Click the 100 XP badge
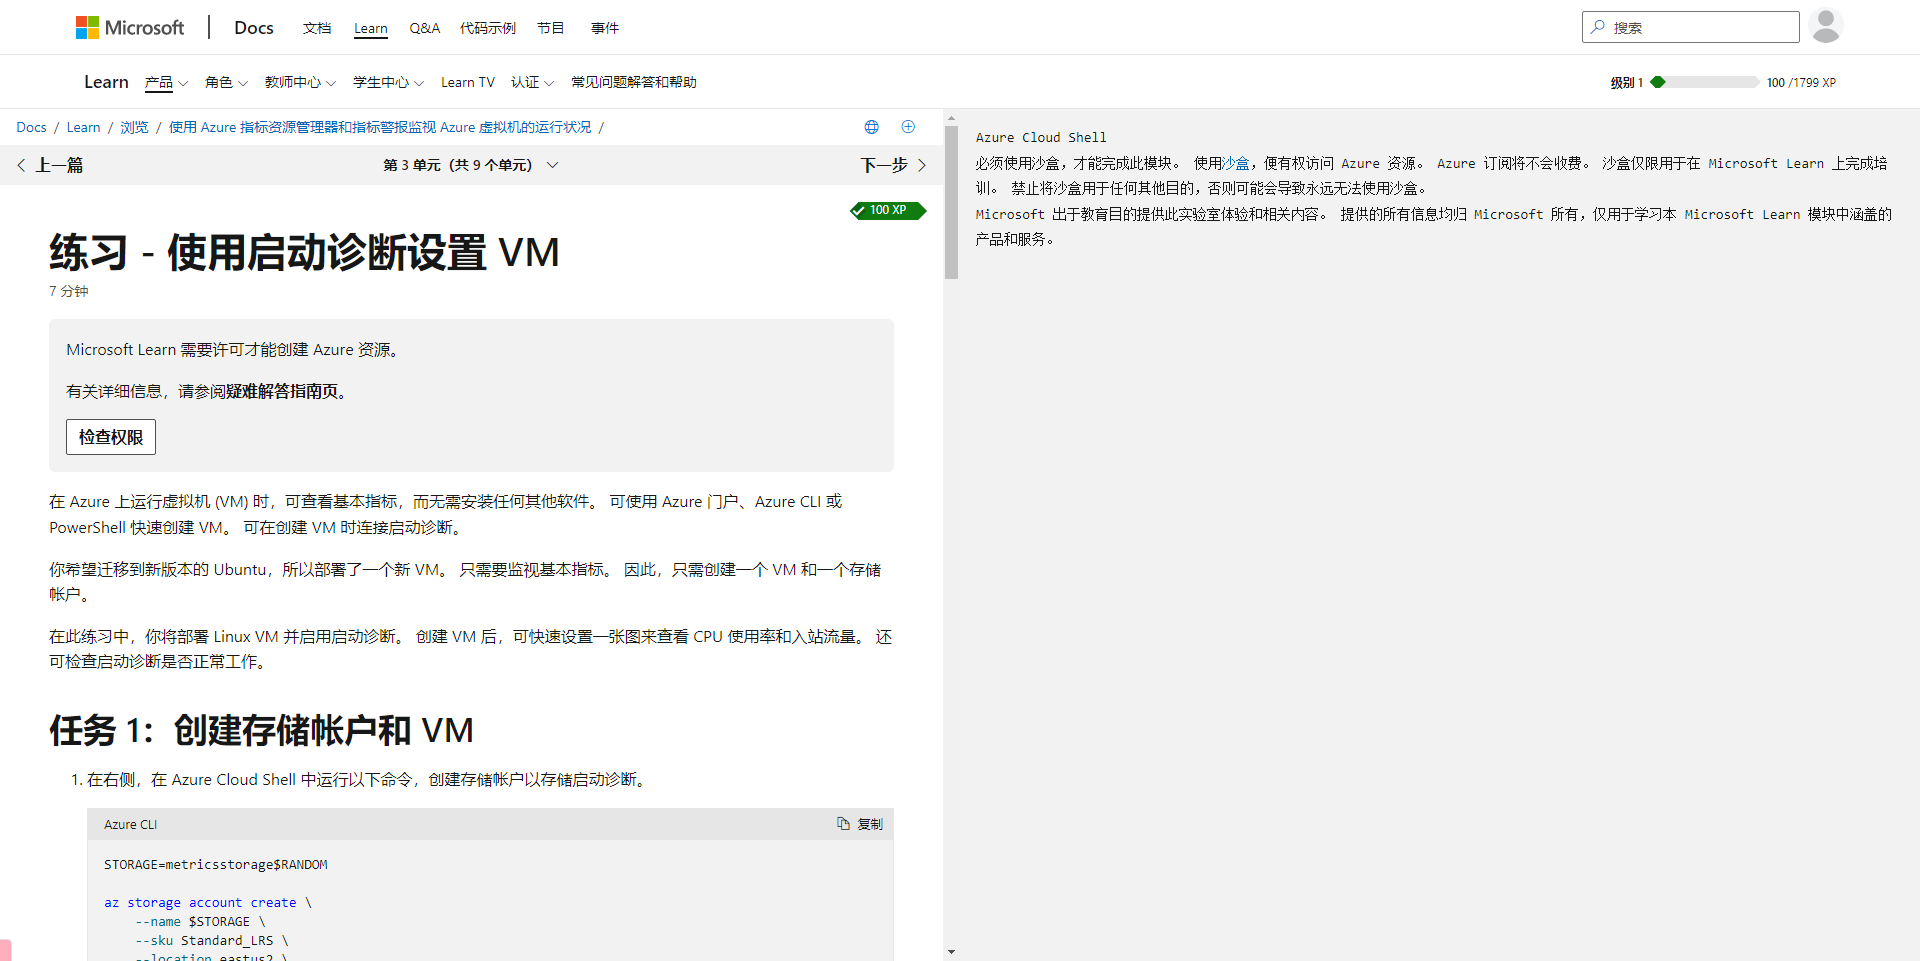The width and height of the screenshot is (1920, 961). [x=888, y=210]
